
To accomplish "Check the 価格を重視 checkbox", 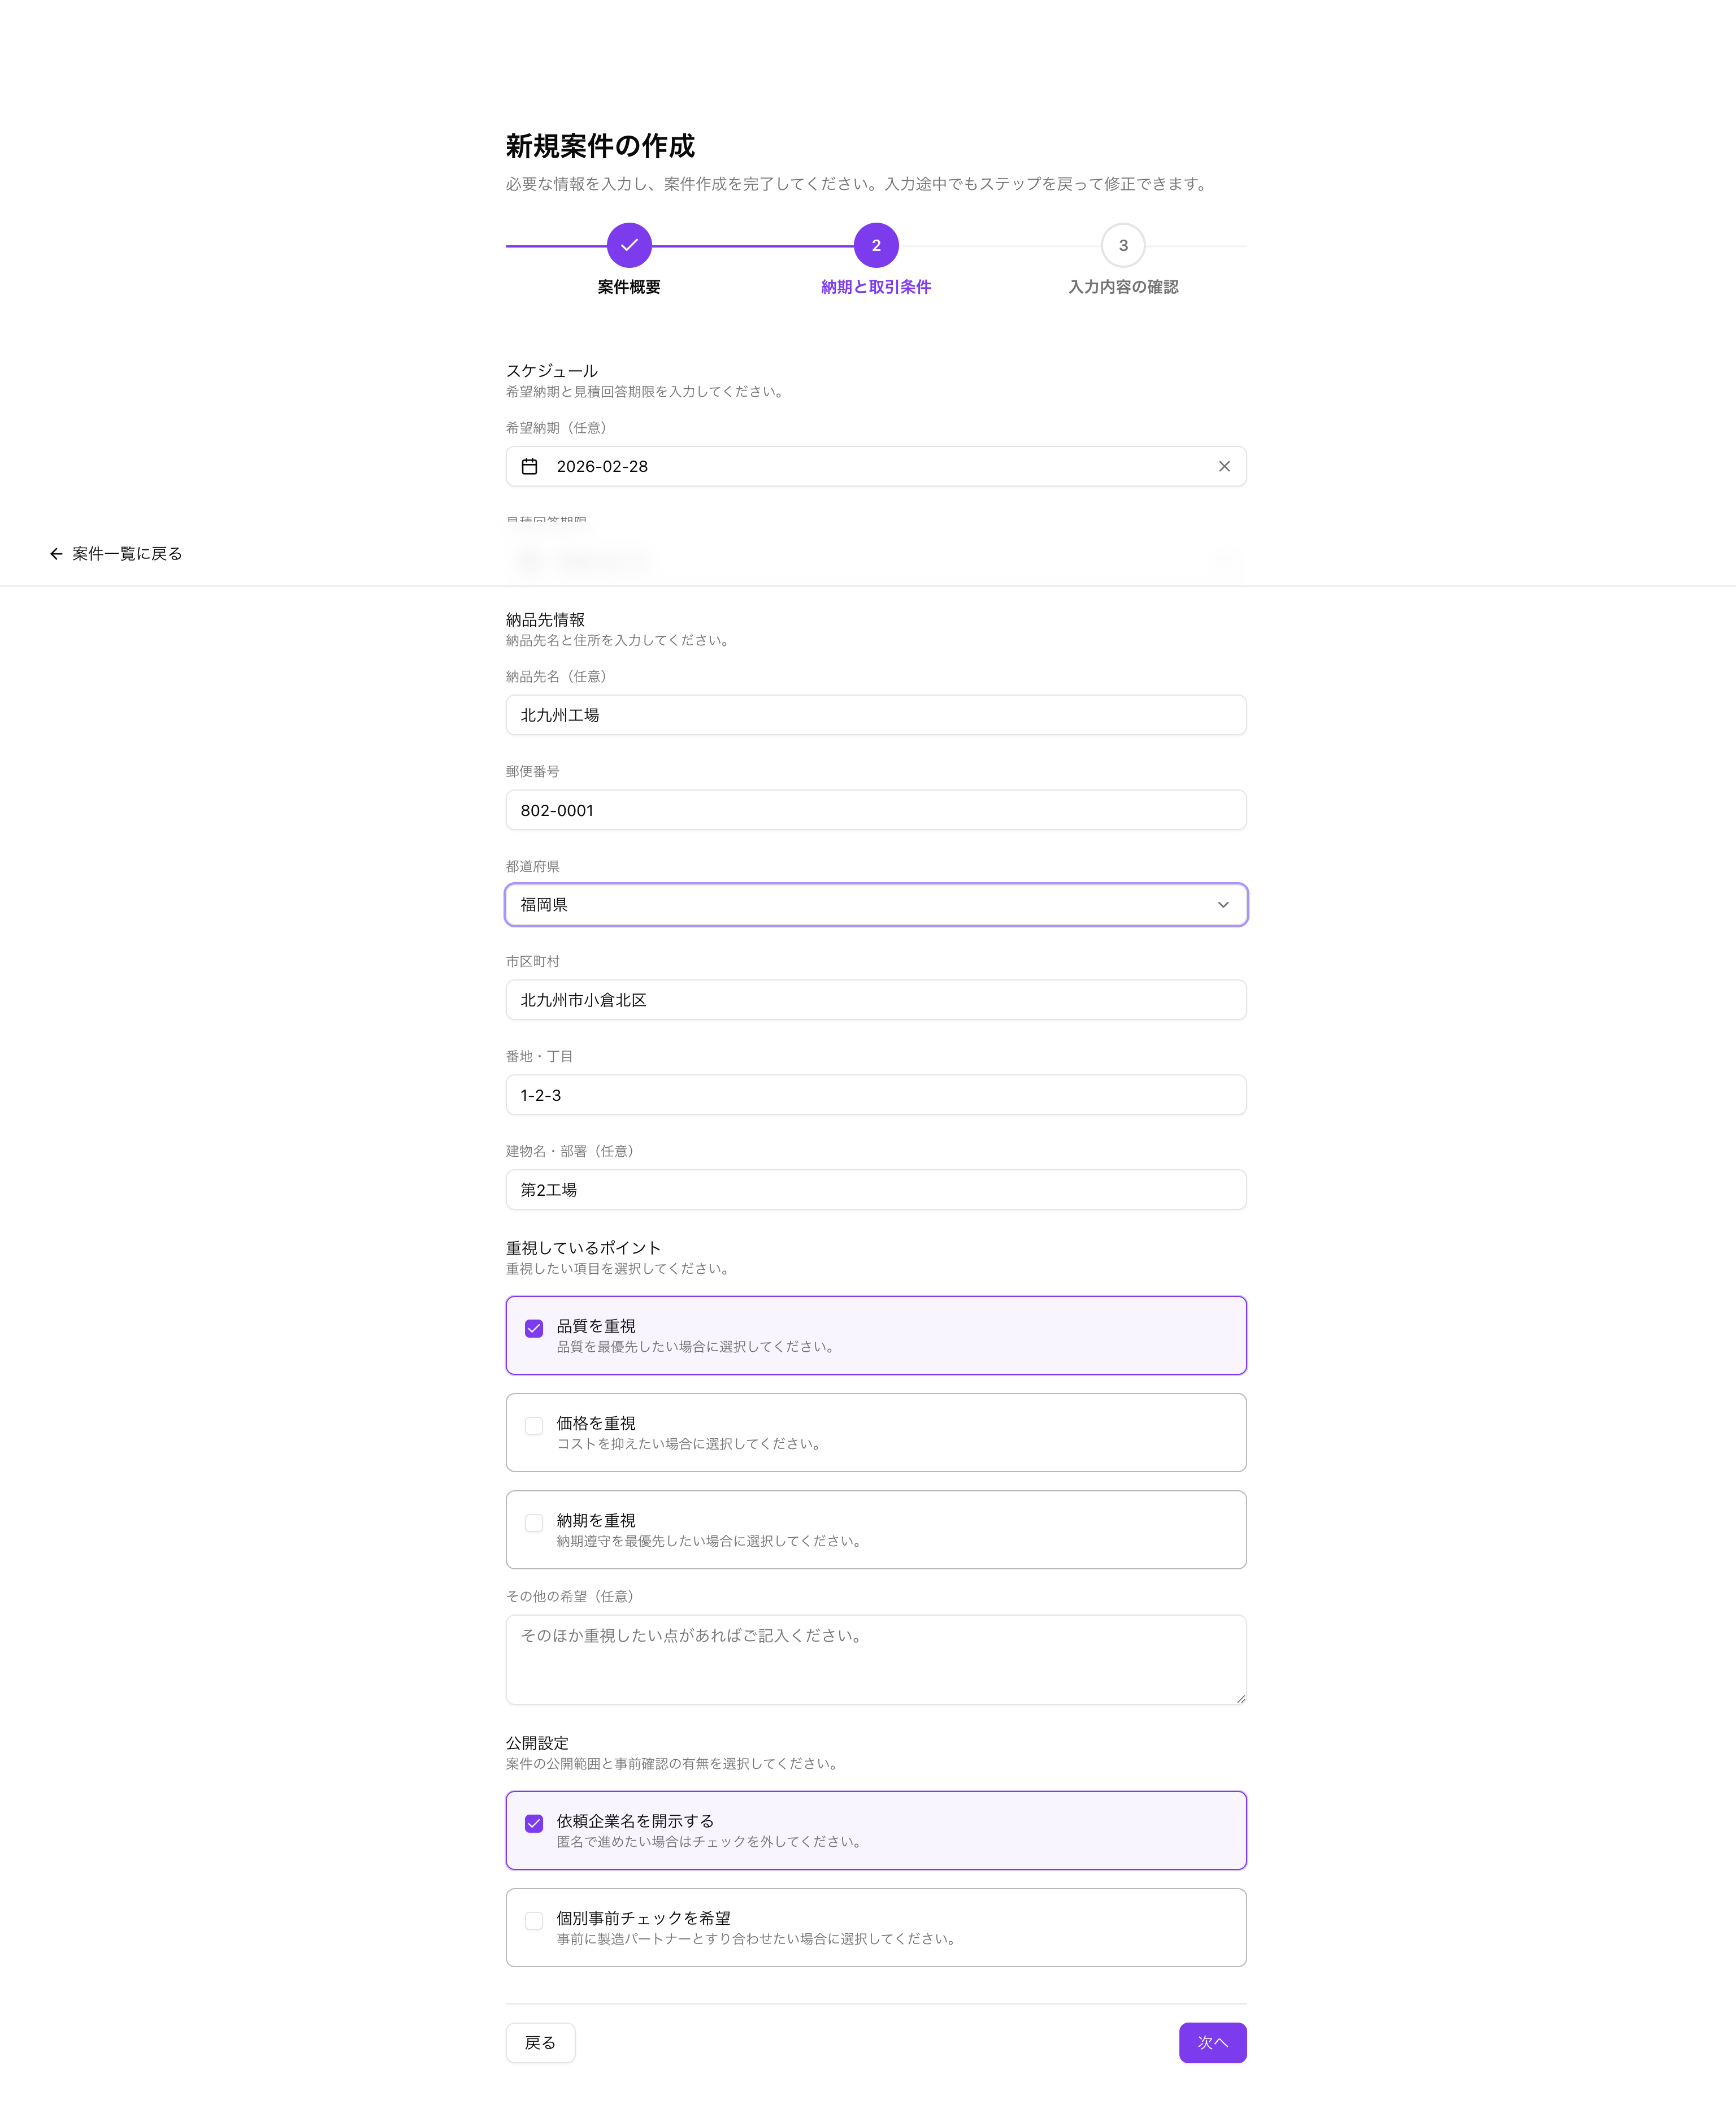I will 534,1425.
